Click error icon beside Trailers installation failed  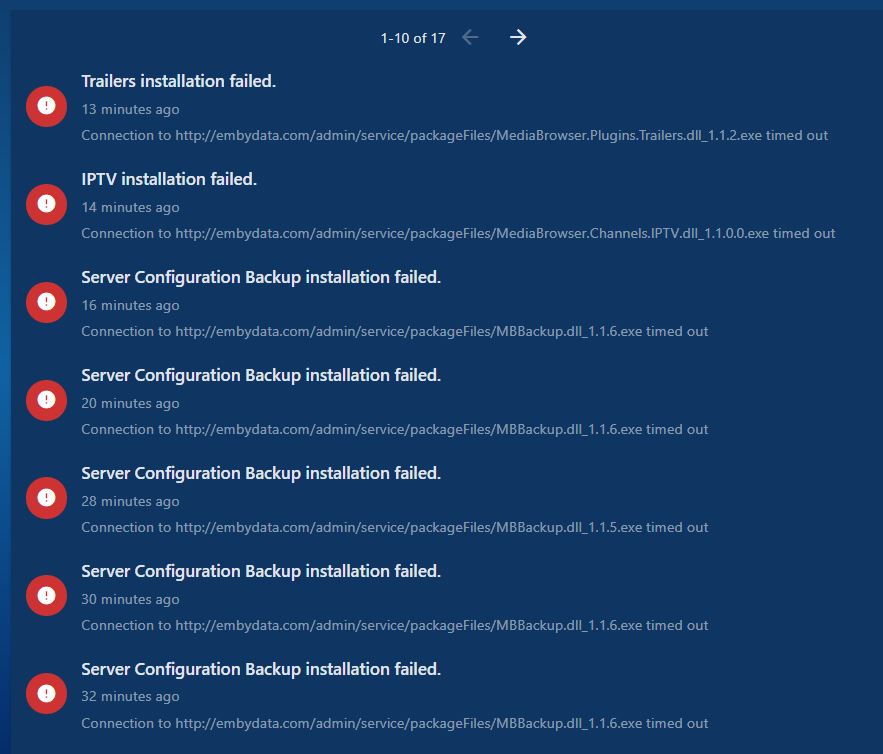click(46, 106)
